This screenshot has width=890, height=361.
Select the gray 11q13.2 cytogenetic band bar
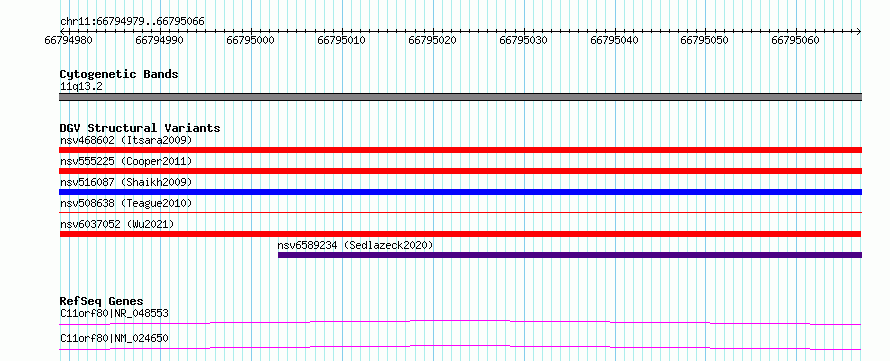tap(460, 97)
